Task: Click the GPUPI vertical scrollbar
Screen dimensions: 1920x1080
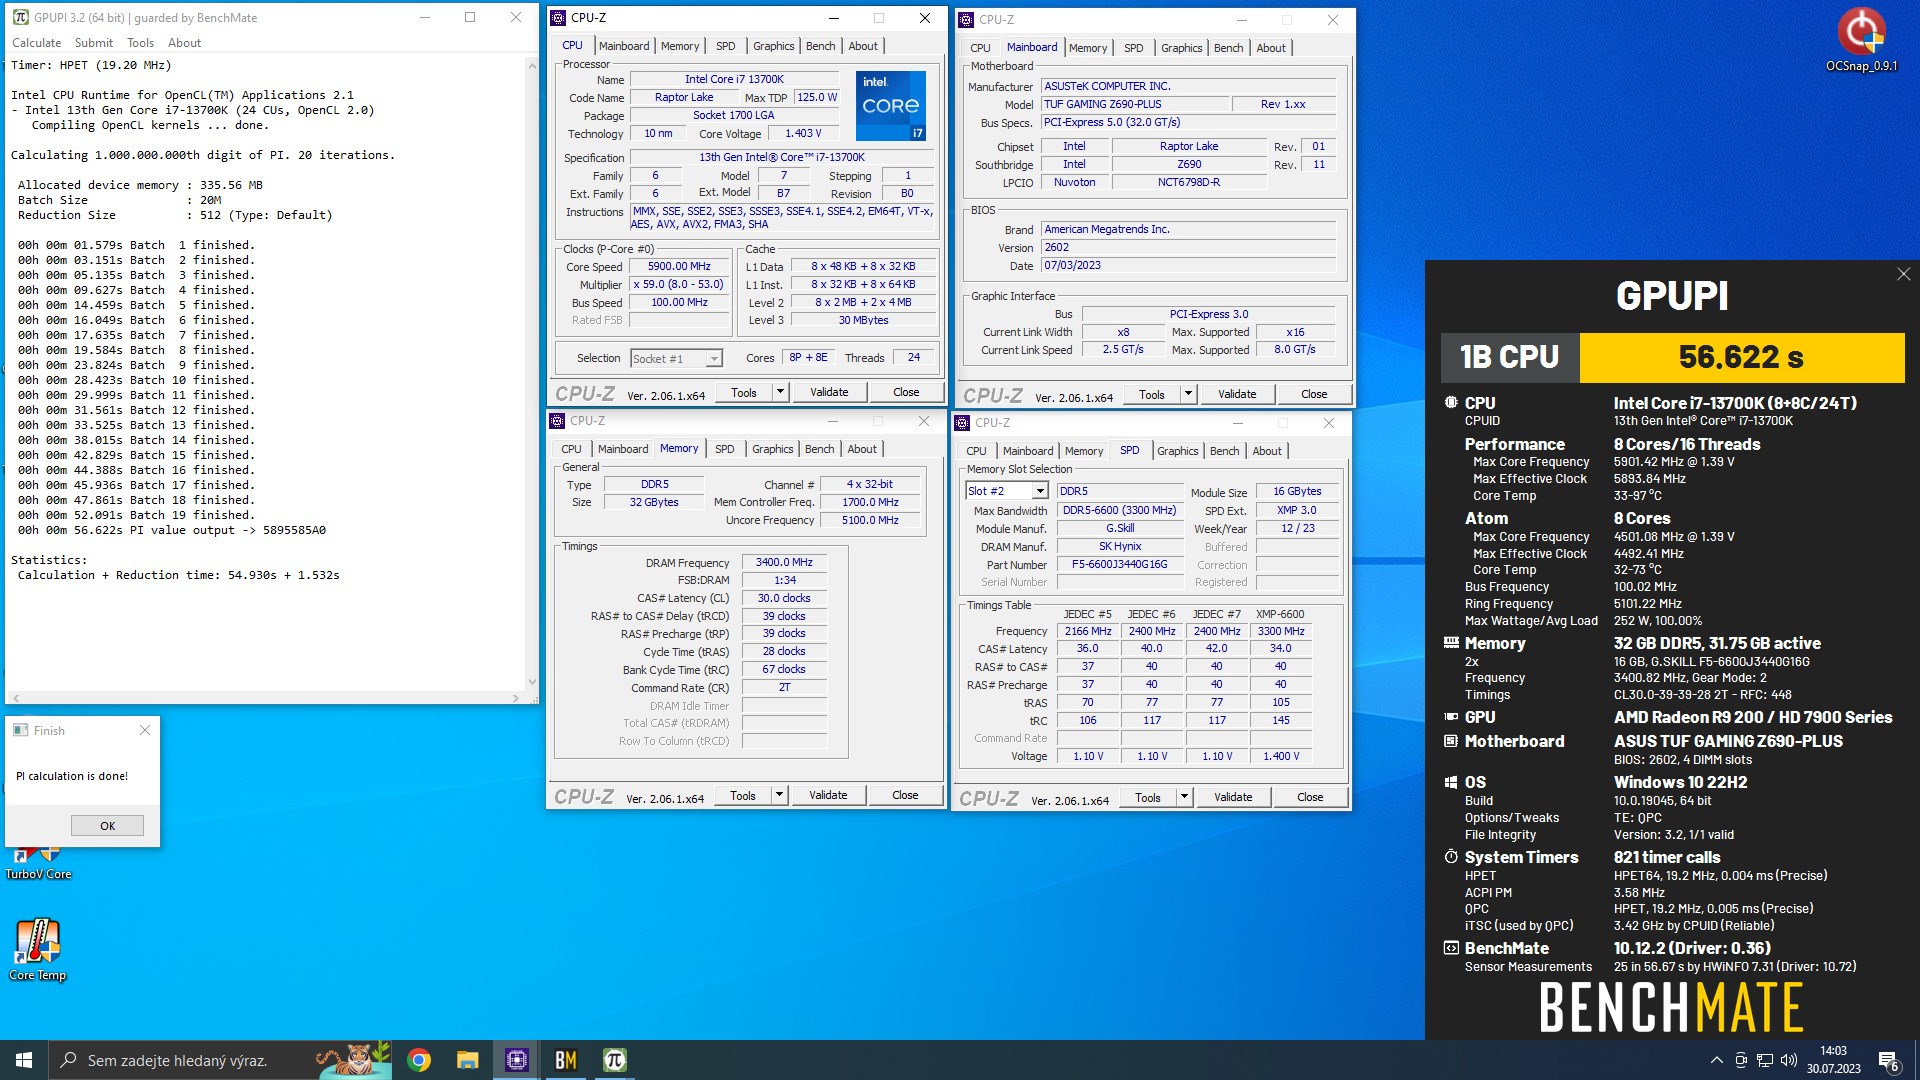Action: tap(532, 371)
